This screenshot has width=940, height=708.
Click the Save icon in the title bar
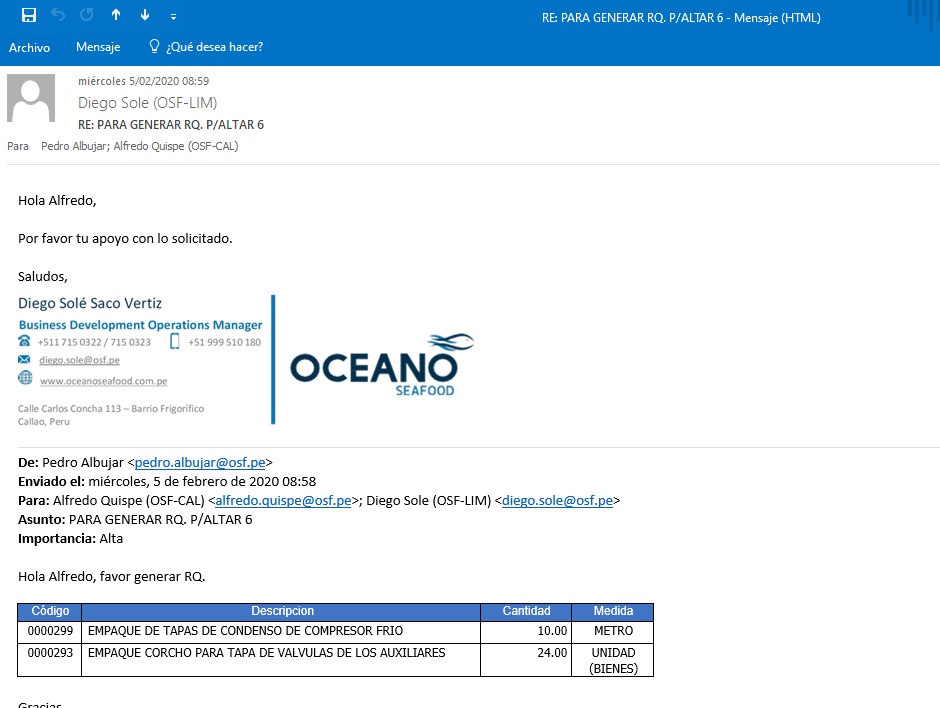pyautogui.click(x=28, y=15)
